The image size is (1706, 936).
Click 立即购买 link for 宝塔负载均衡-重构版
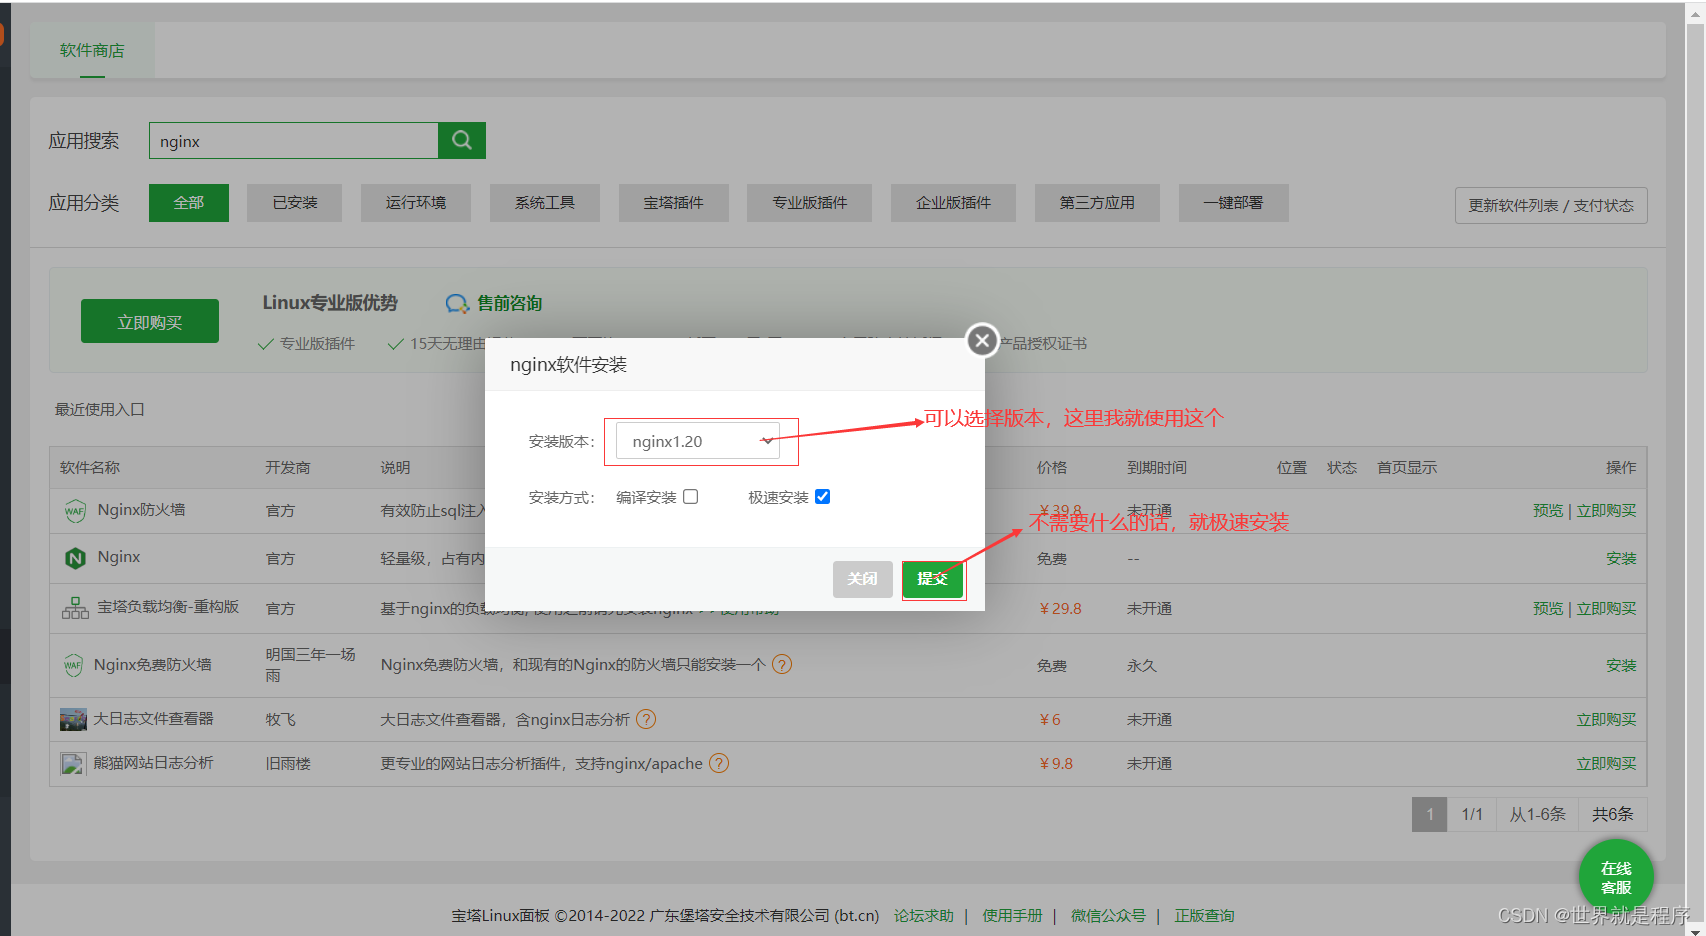pyautogui.click(x=1607, y=608)
